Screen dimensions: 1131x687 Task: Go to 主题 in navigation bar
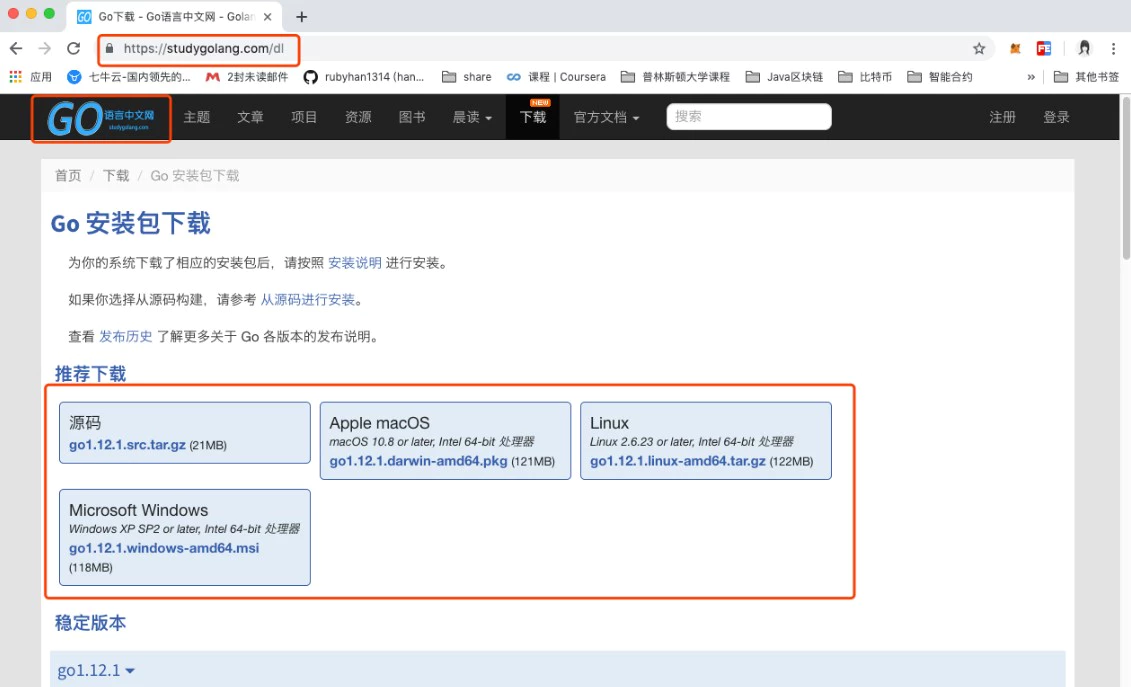[197, 117]
